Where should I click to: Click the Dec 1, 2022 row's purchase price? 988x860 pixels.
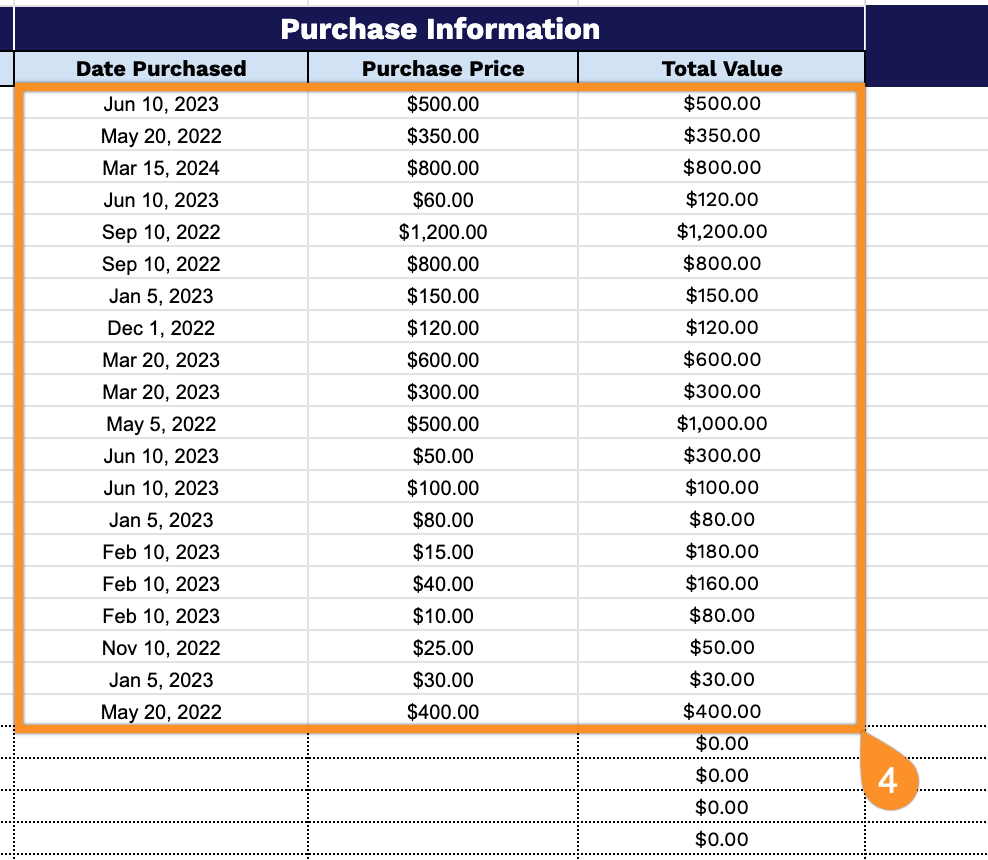[443, 328]
